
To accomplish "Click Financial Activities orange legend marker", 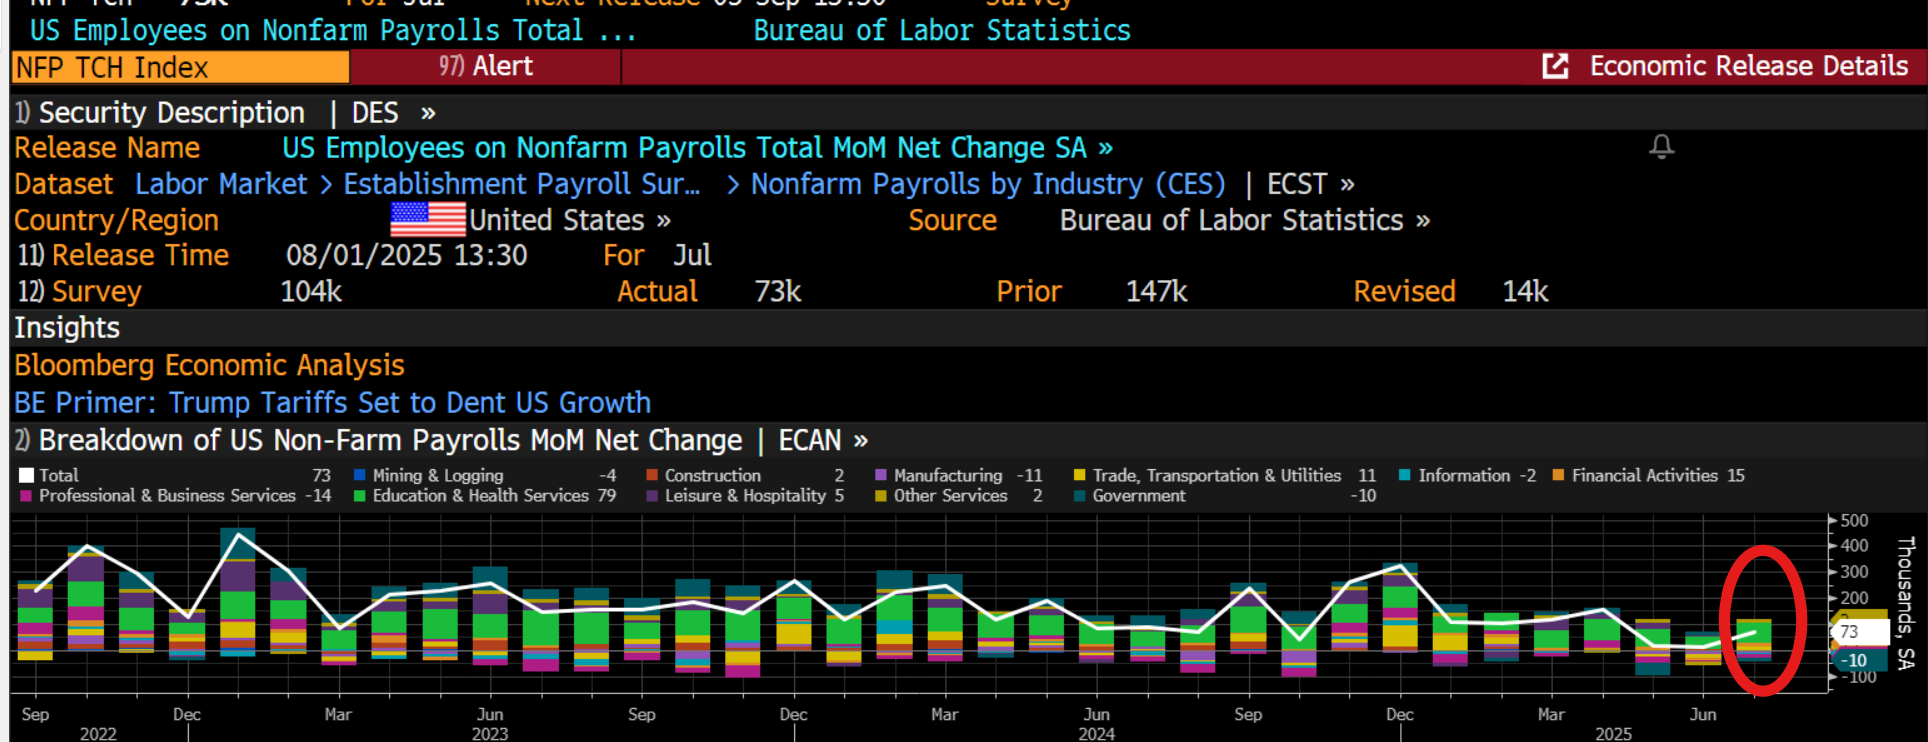I will point(1558,476).
